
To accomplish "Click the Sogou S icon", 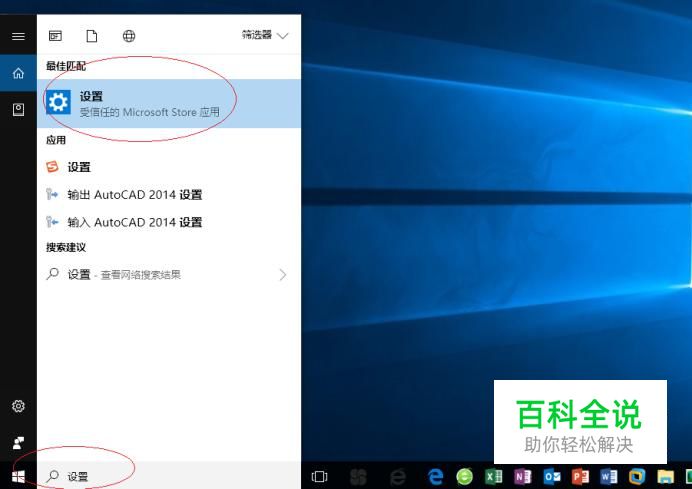I will coord(53,167).
